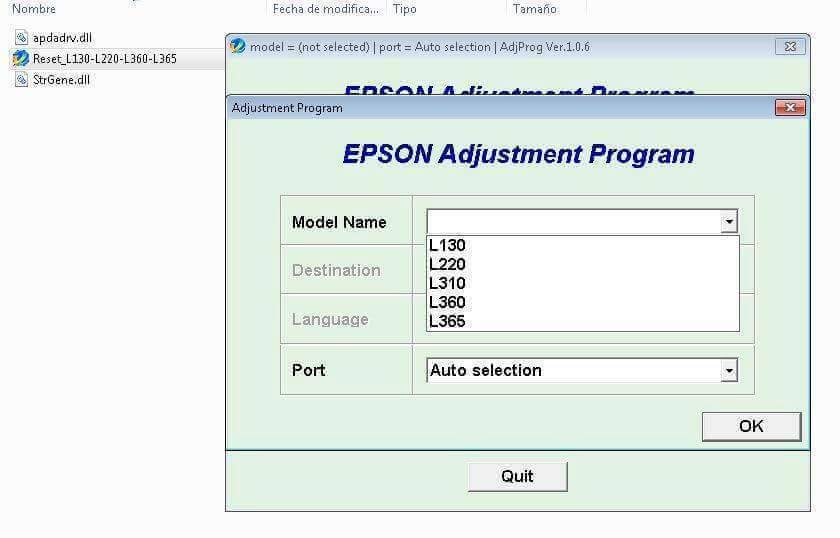The image size is (840, 538).
Task: Click the Model Name label
Action: [339, 222]
